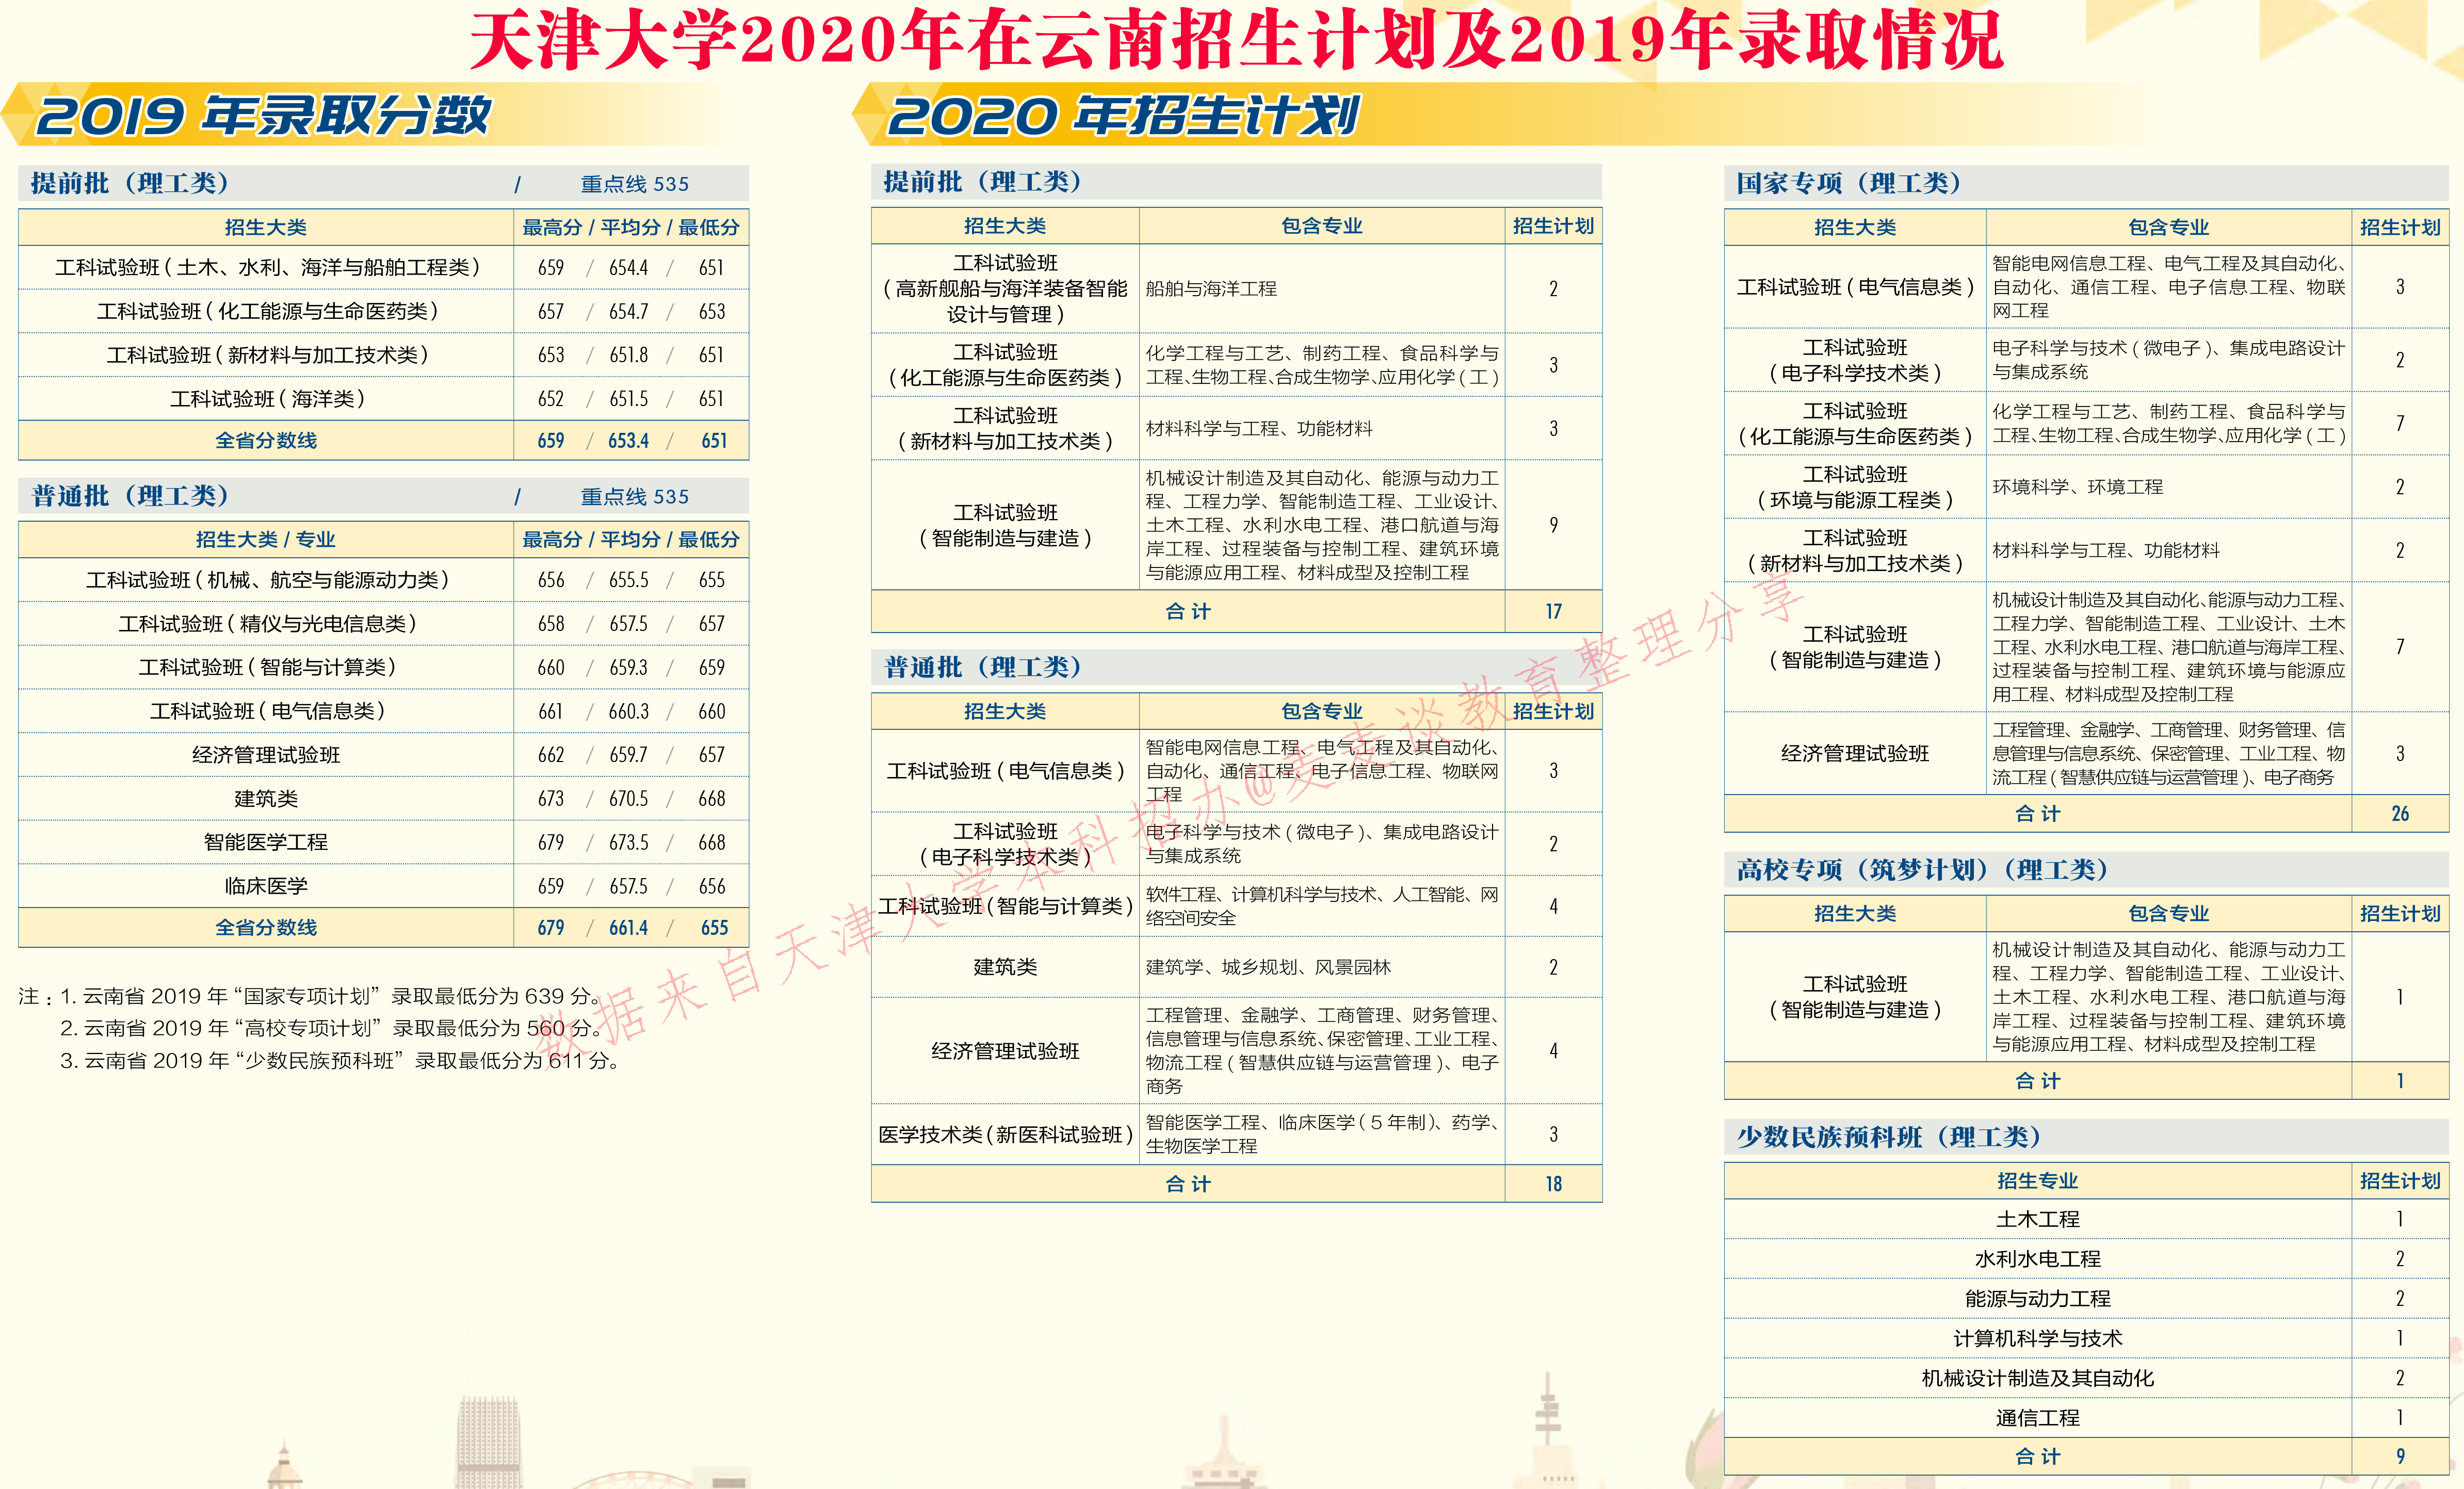
Task: Click the 包含专业 column header in 国家专项
Action: click(2167, 227)
